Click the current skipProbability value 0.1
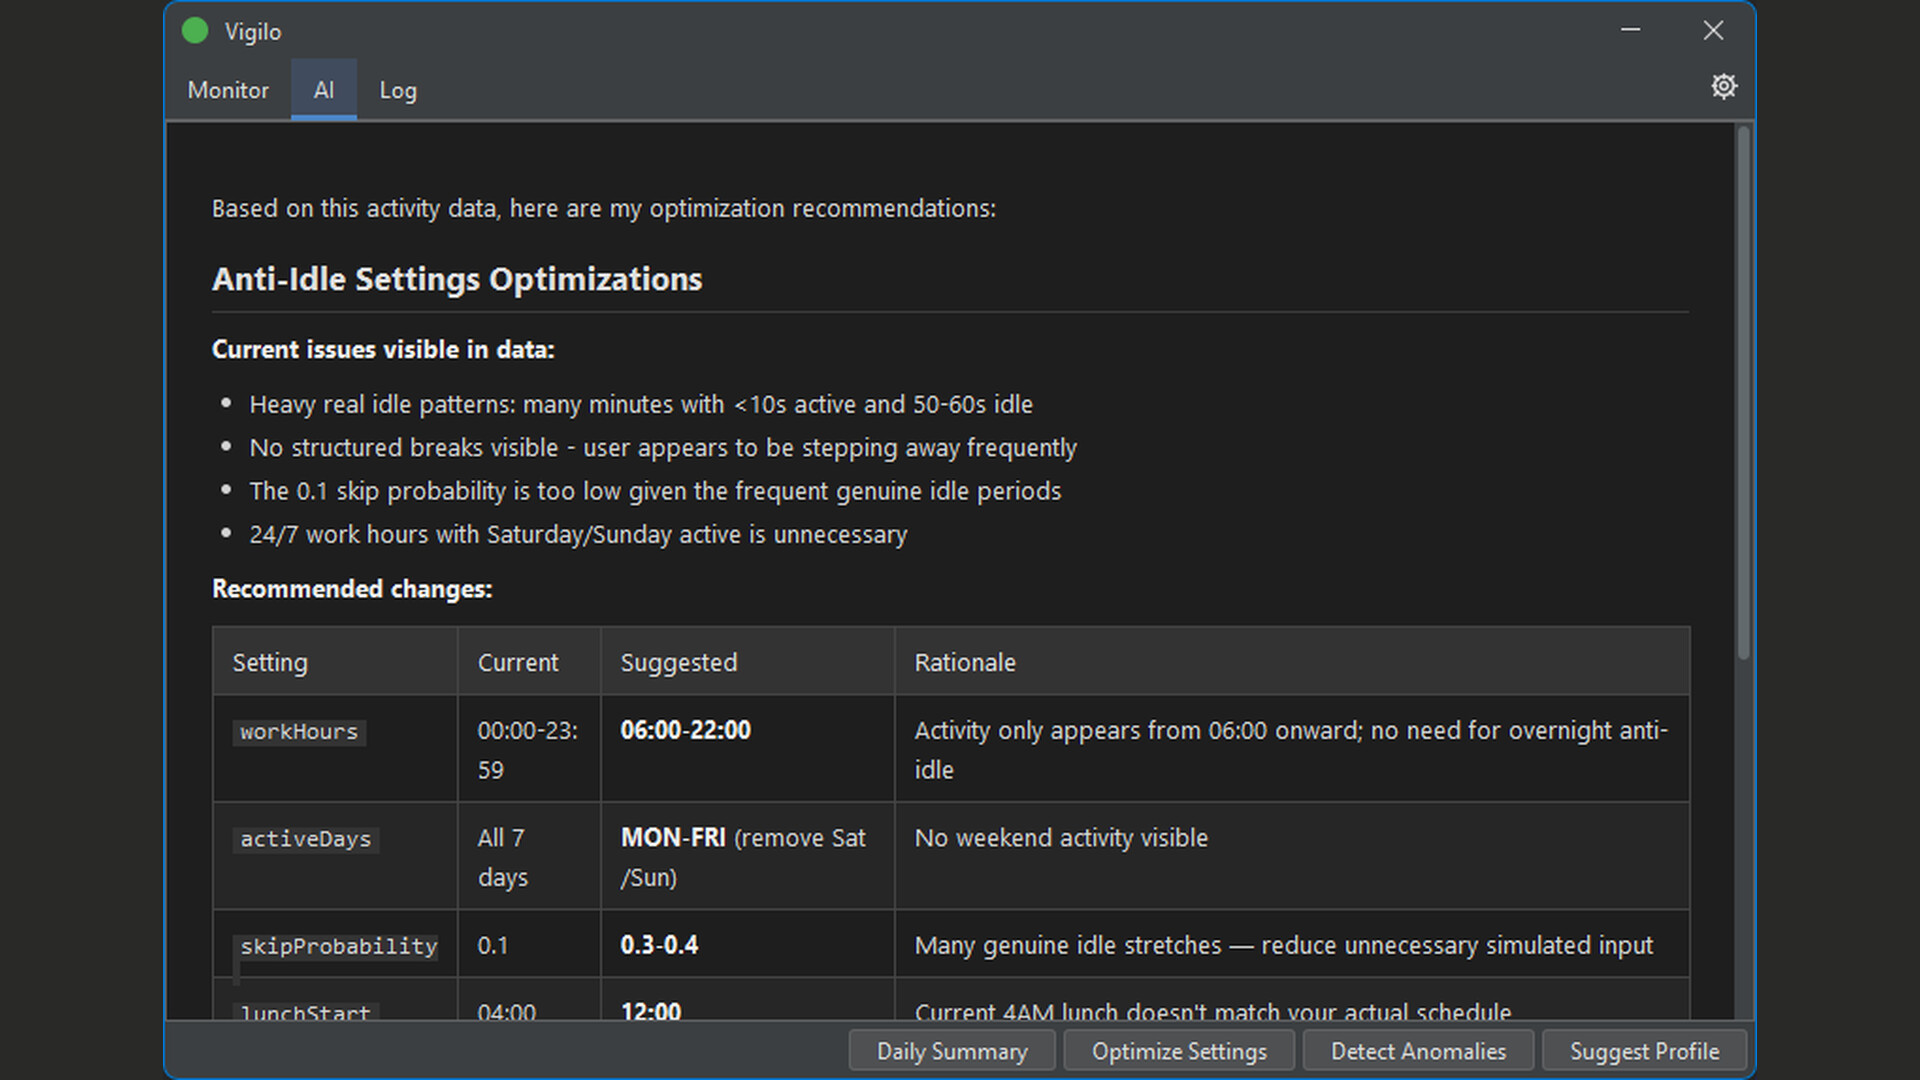The width and height of the screenshot is (1920, 1080). pyautogui.click(x=493, y=945)
